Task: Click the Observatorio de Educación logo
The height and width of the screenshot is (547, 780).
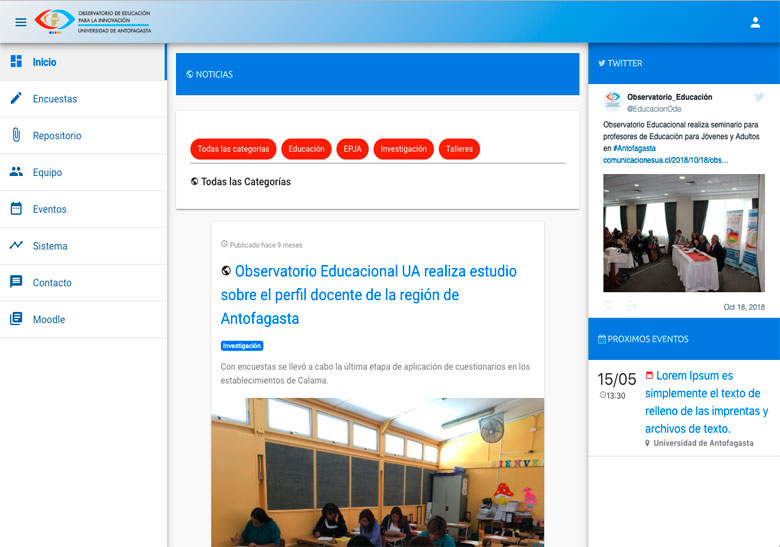Action: click(93, 21)
